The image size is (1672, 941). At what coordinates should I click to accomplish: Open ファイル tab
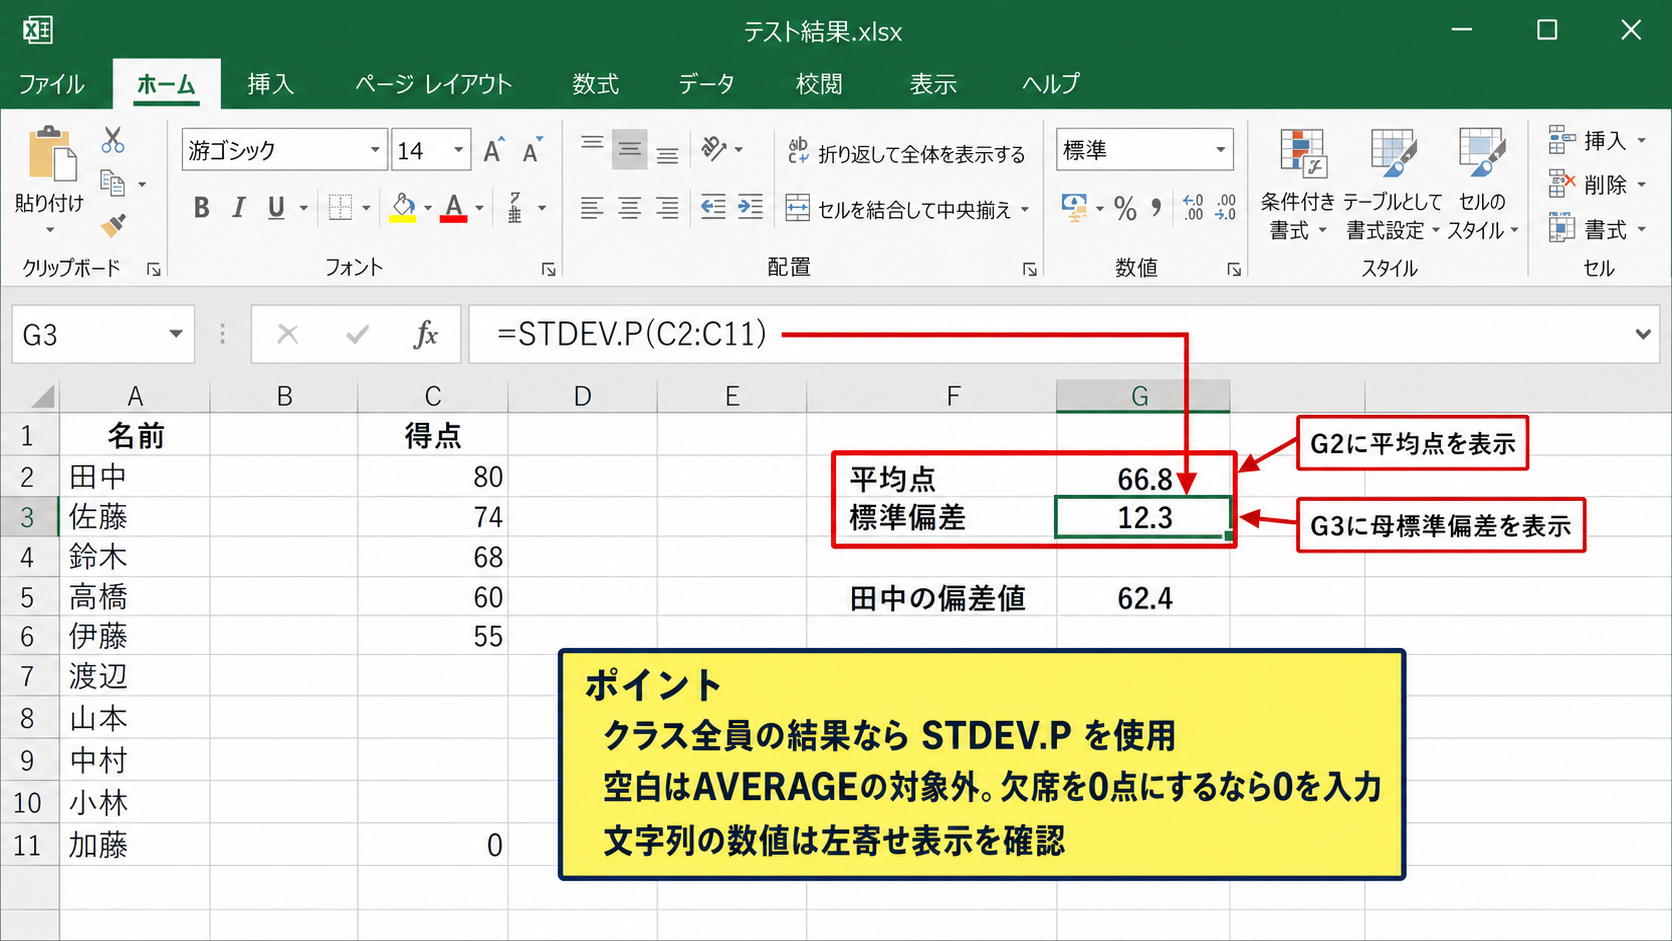click(51, 84)
